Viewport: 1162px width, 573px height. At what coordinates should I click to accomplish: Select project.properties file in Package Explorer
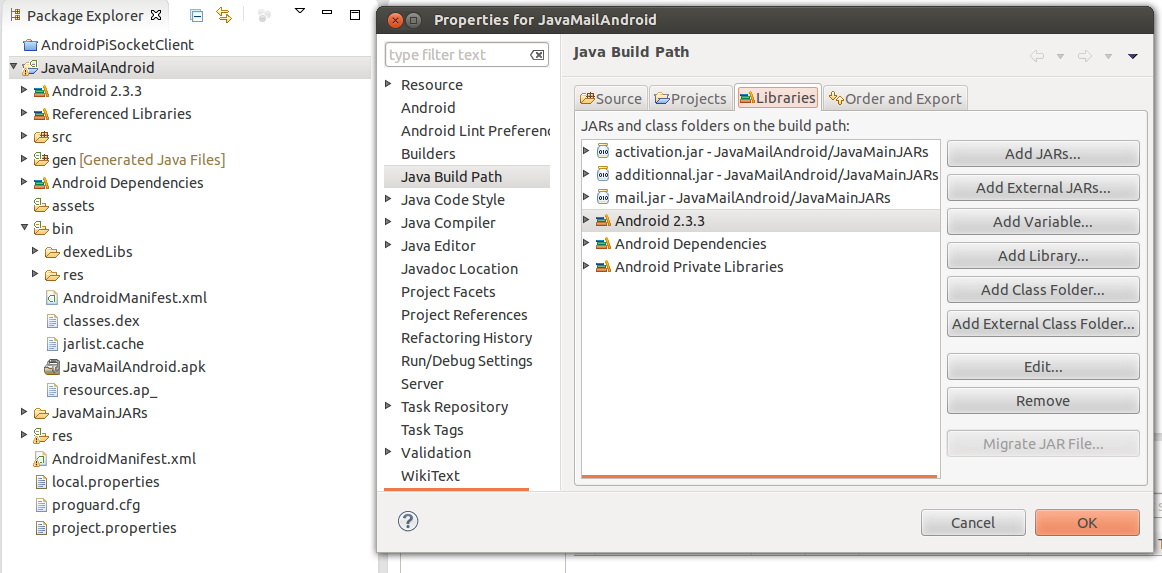(x=114, y=528)
